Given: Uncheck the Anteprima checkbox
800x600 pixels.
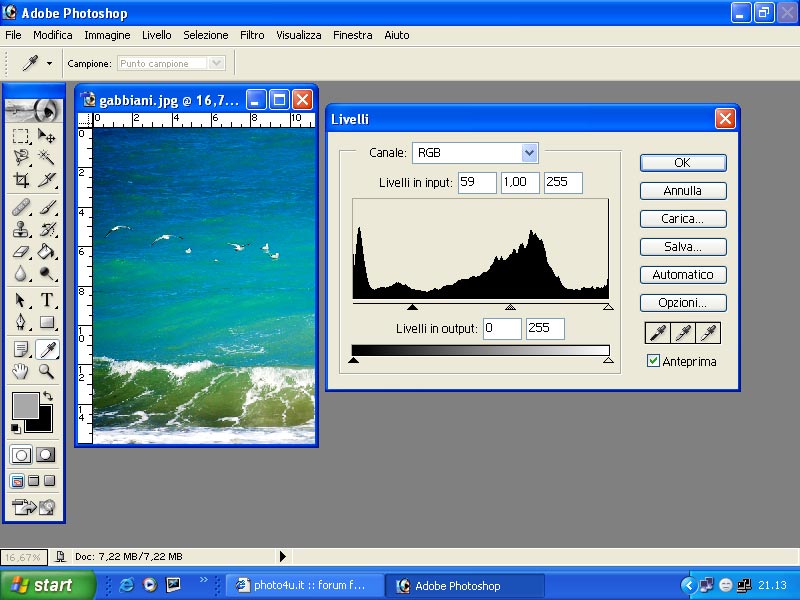Looking at the screenshot, I should [654, 361].
